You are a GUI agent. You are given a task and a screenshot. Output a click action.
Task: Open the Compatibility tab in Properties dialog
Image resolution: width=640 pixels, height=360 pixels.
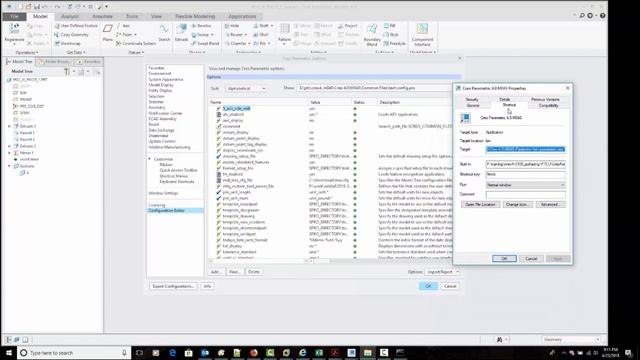click(x=548, y=105)
